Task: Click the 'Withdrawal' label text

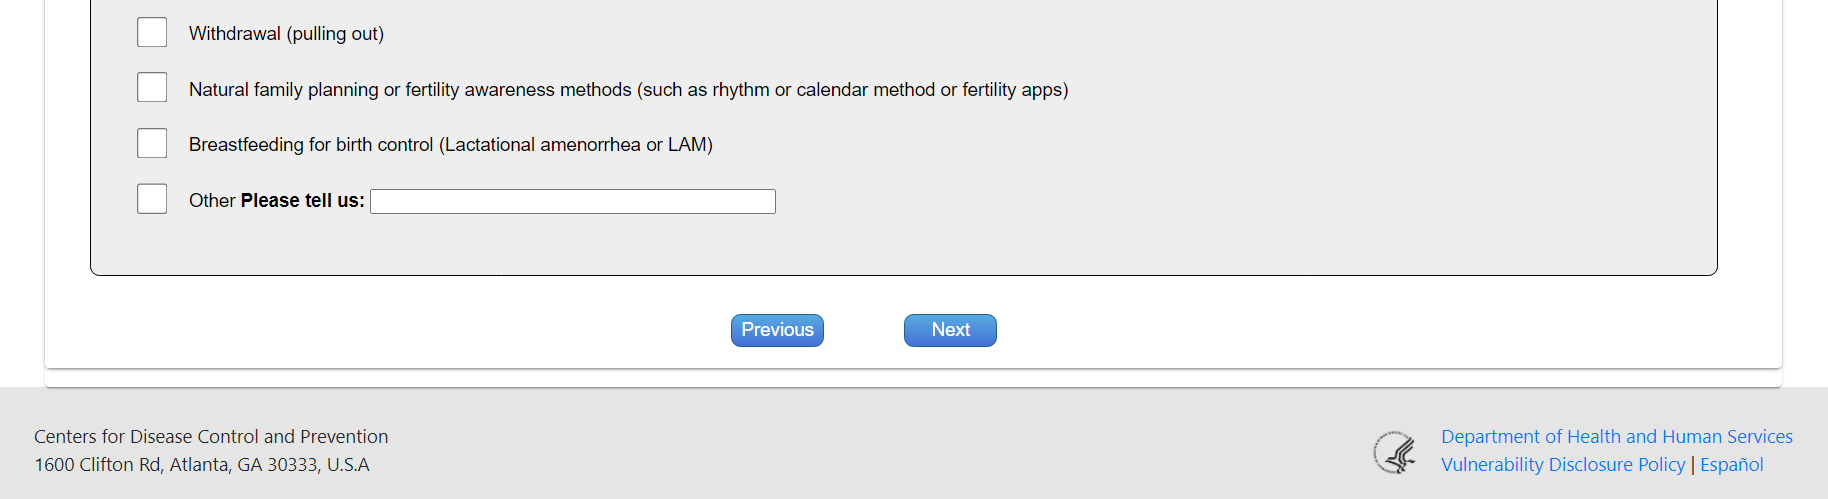Action: click(x=235, y=34)
